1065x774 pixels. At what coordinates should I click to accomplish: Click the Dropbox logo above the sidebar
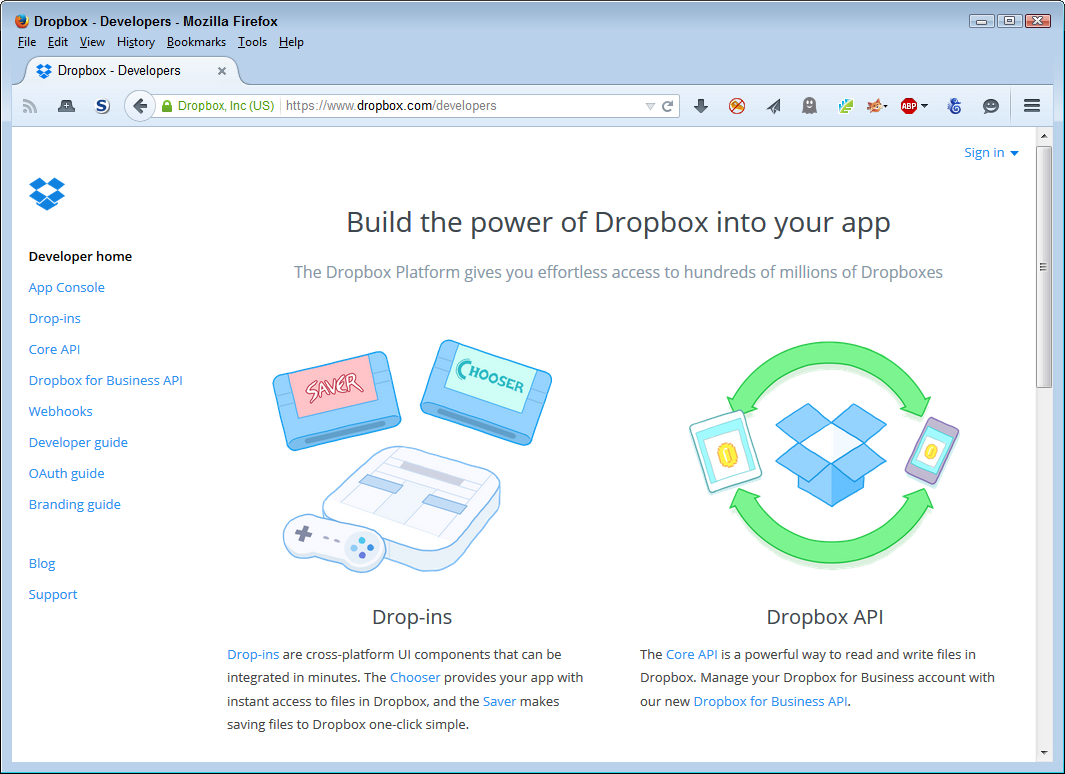[46, 192]
